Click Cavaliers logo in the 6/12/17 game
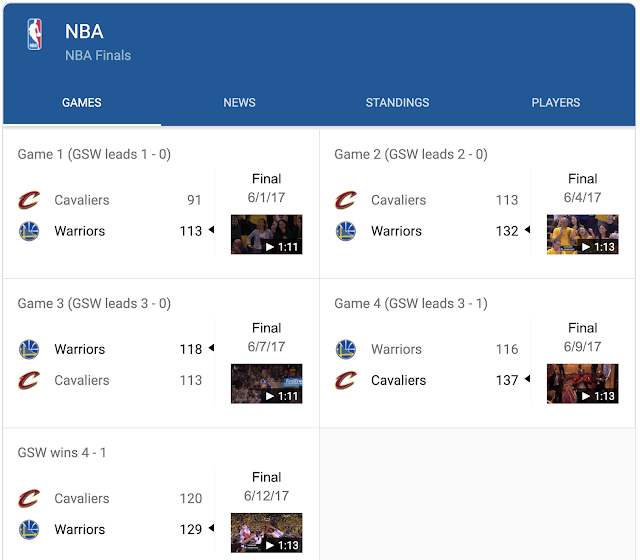This screenshot has height=560, width=640. pyautogui.click(x=29, y=498)
